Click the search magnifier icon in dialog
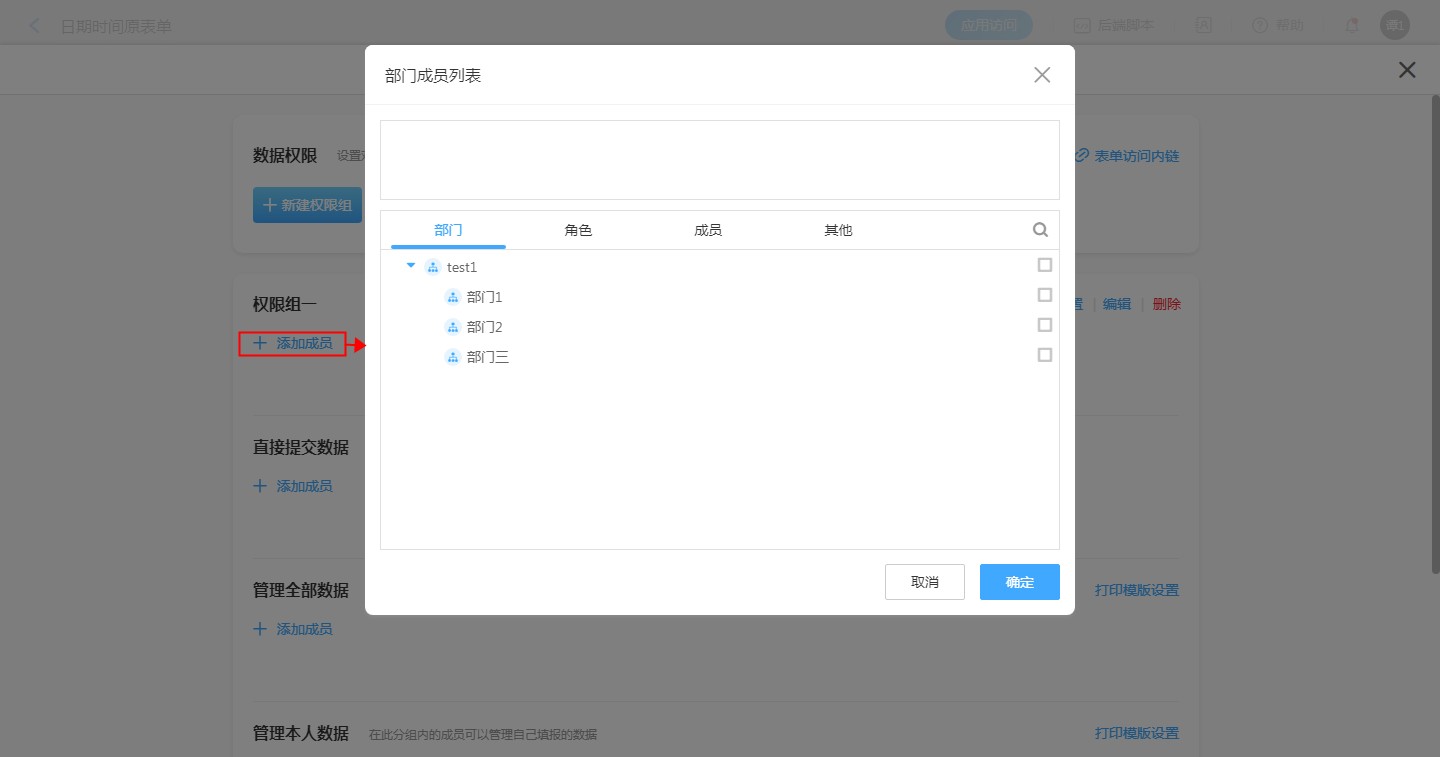 pyautogui.click(x=1040, y=230)
